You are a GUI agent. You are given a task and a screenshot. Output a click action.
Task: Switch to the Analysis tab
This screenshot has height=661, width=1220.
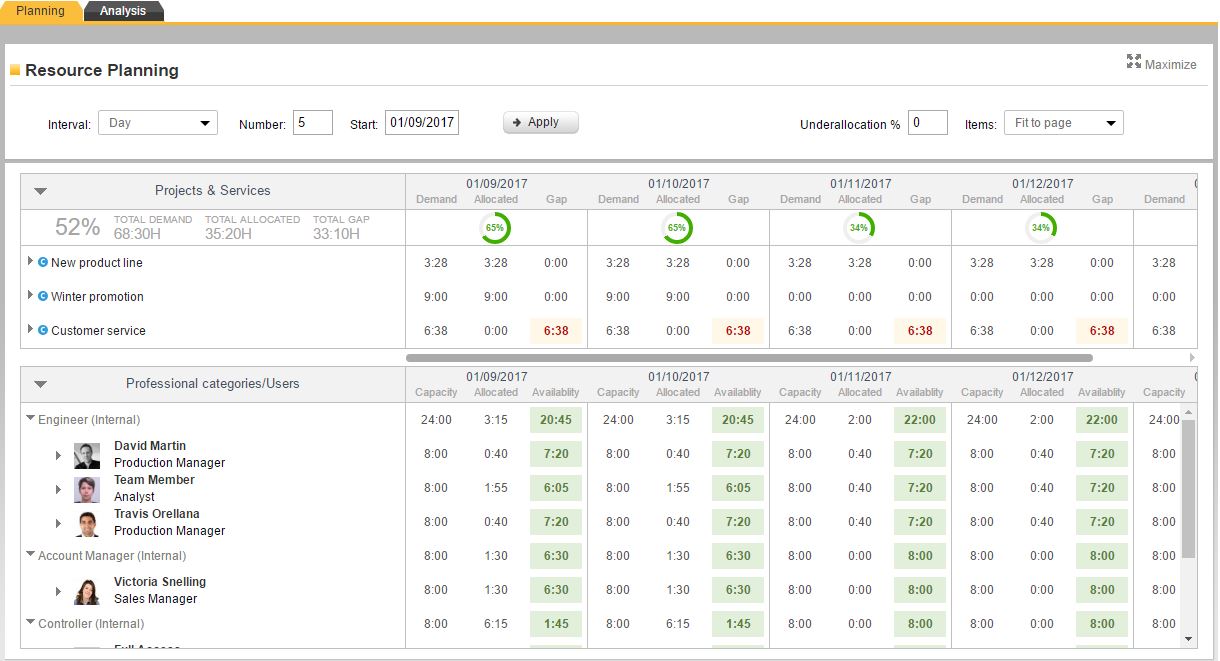(124, 11)
